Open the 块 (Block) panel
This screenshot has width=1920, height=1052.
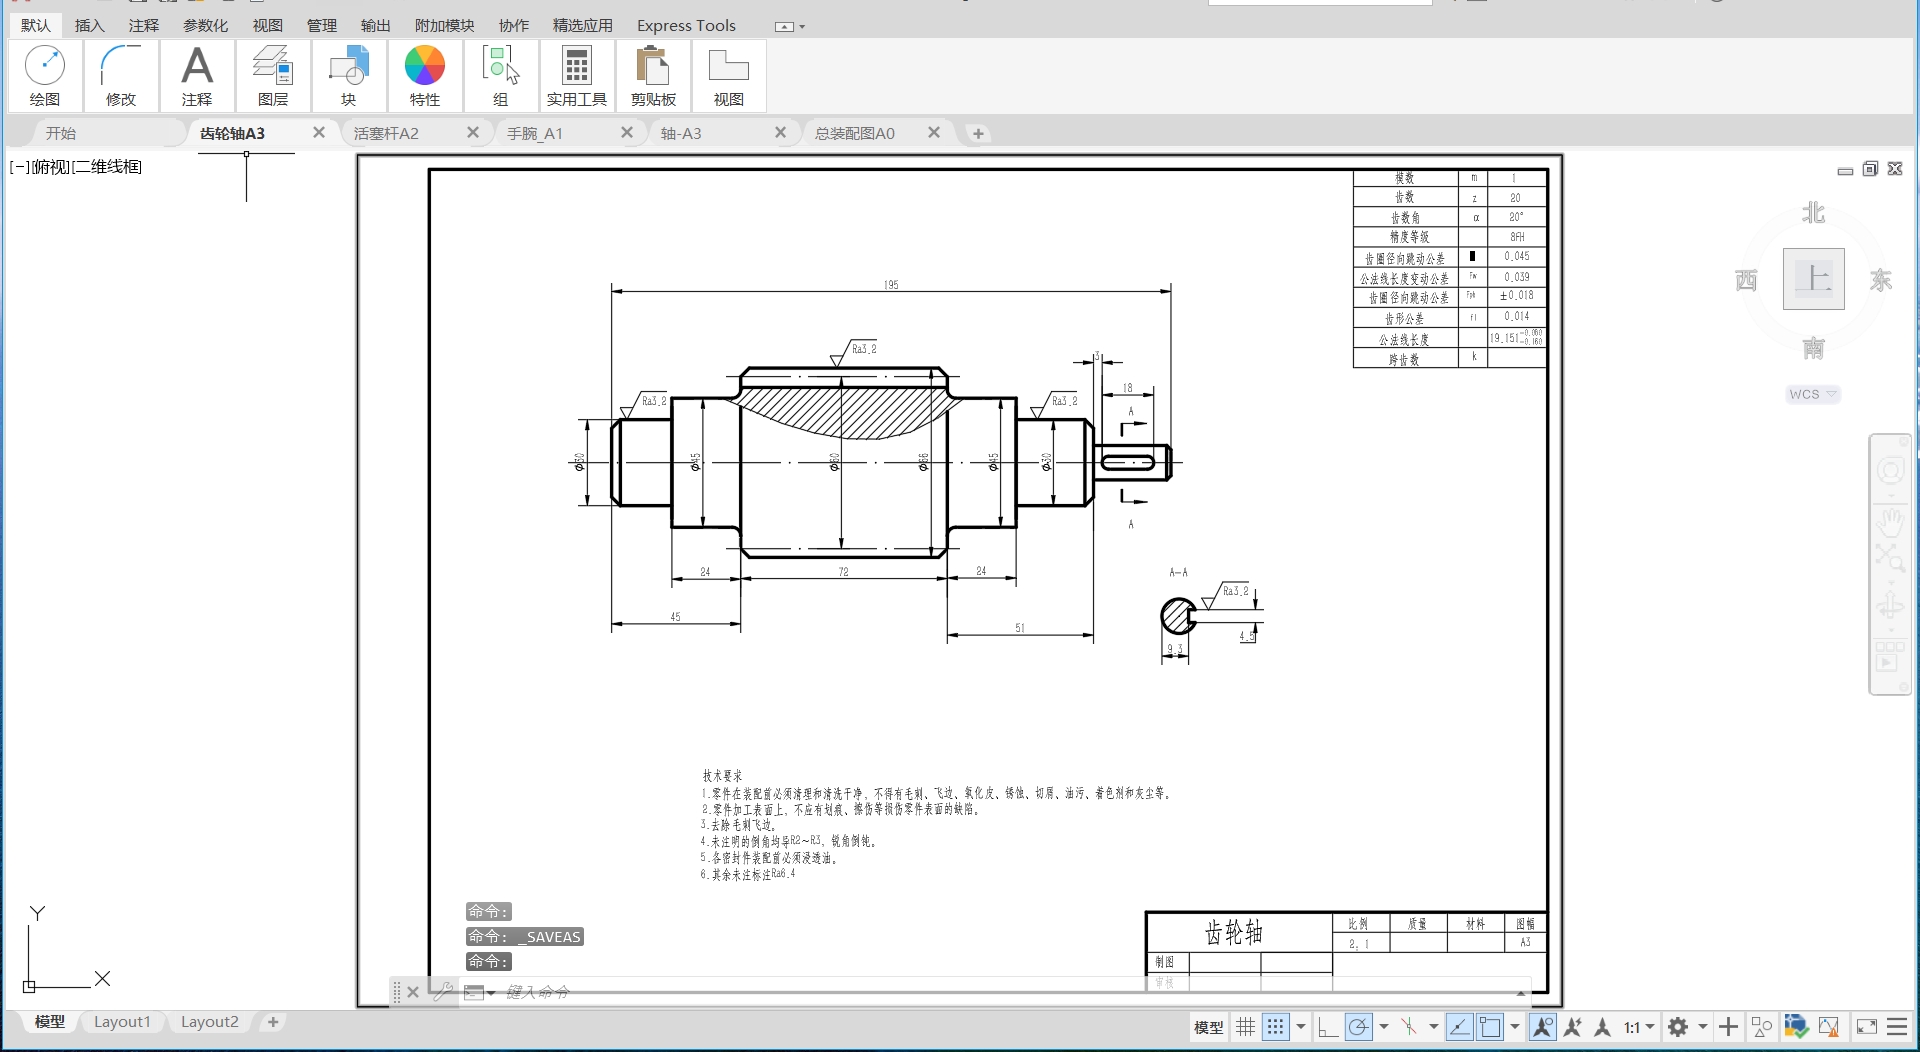click(349, 75)
